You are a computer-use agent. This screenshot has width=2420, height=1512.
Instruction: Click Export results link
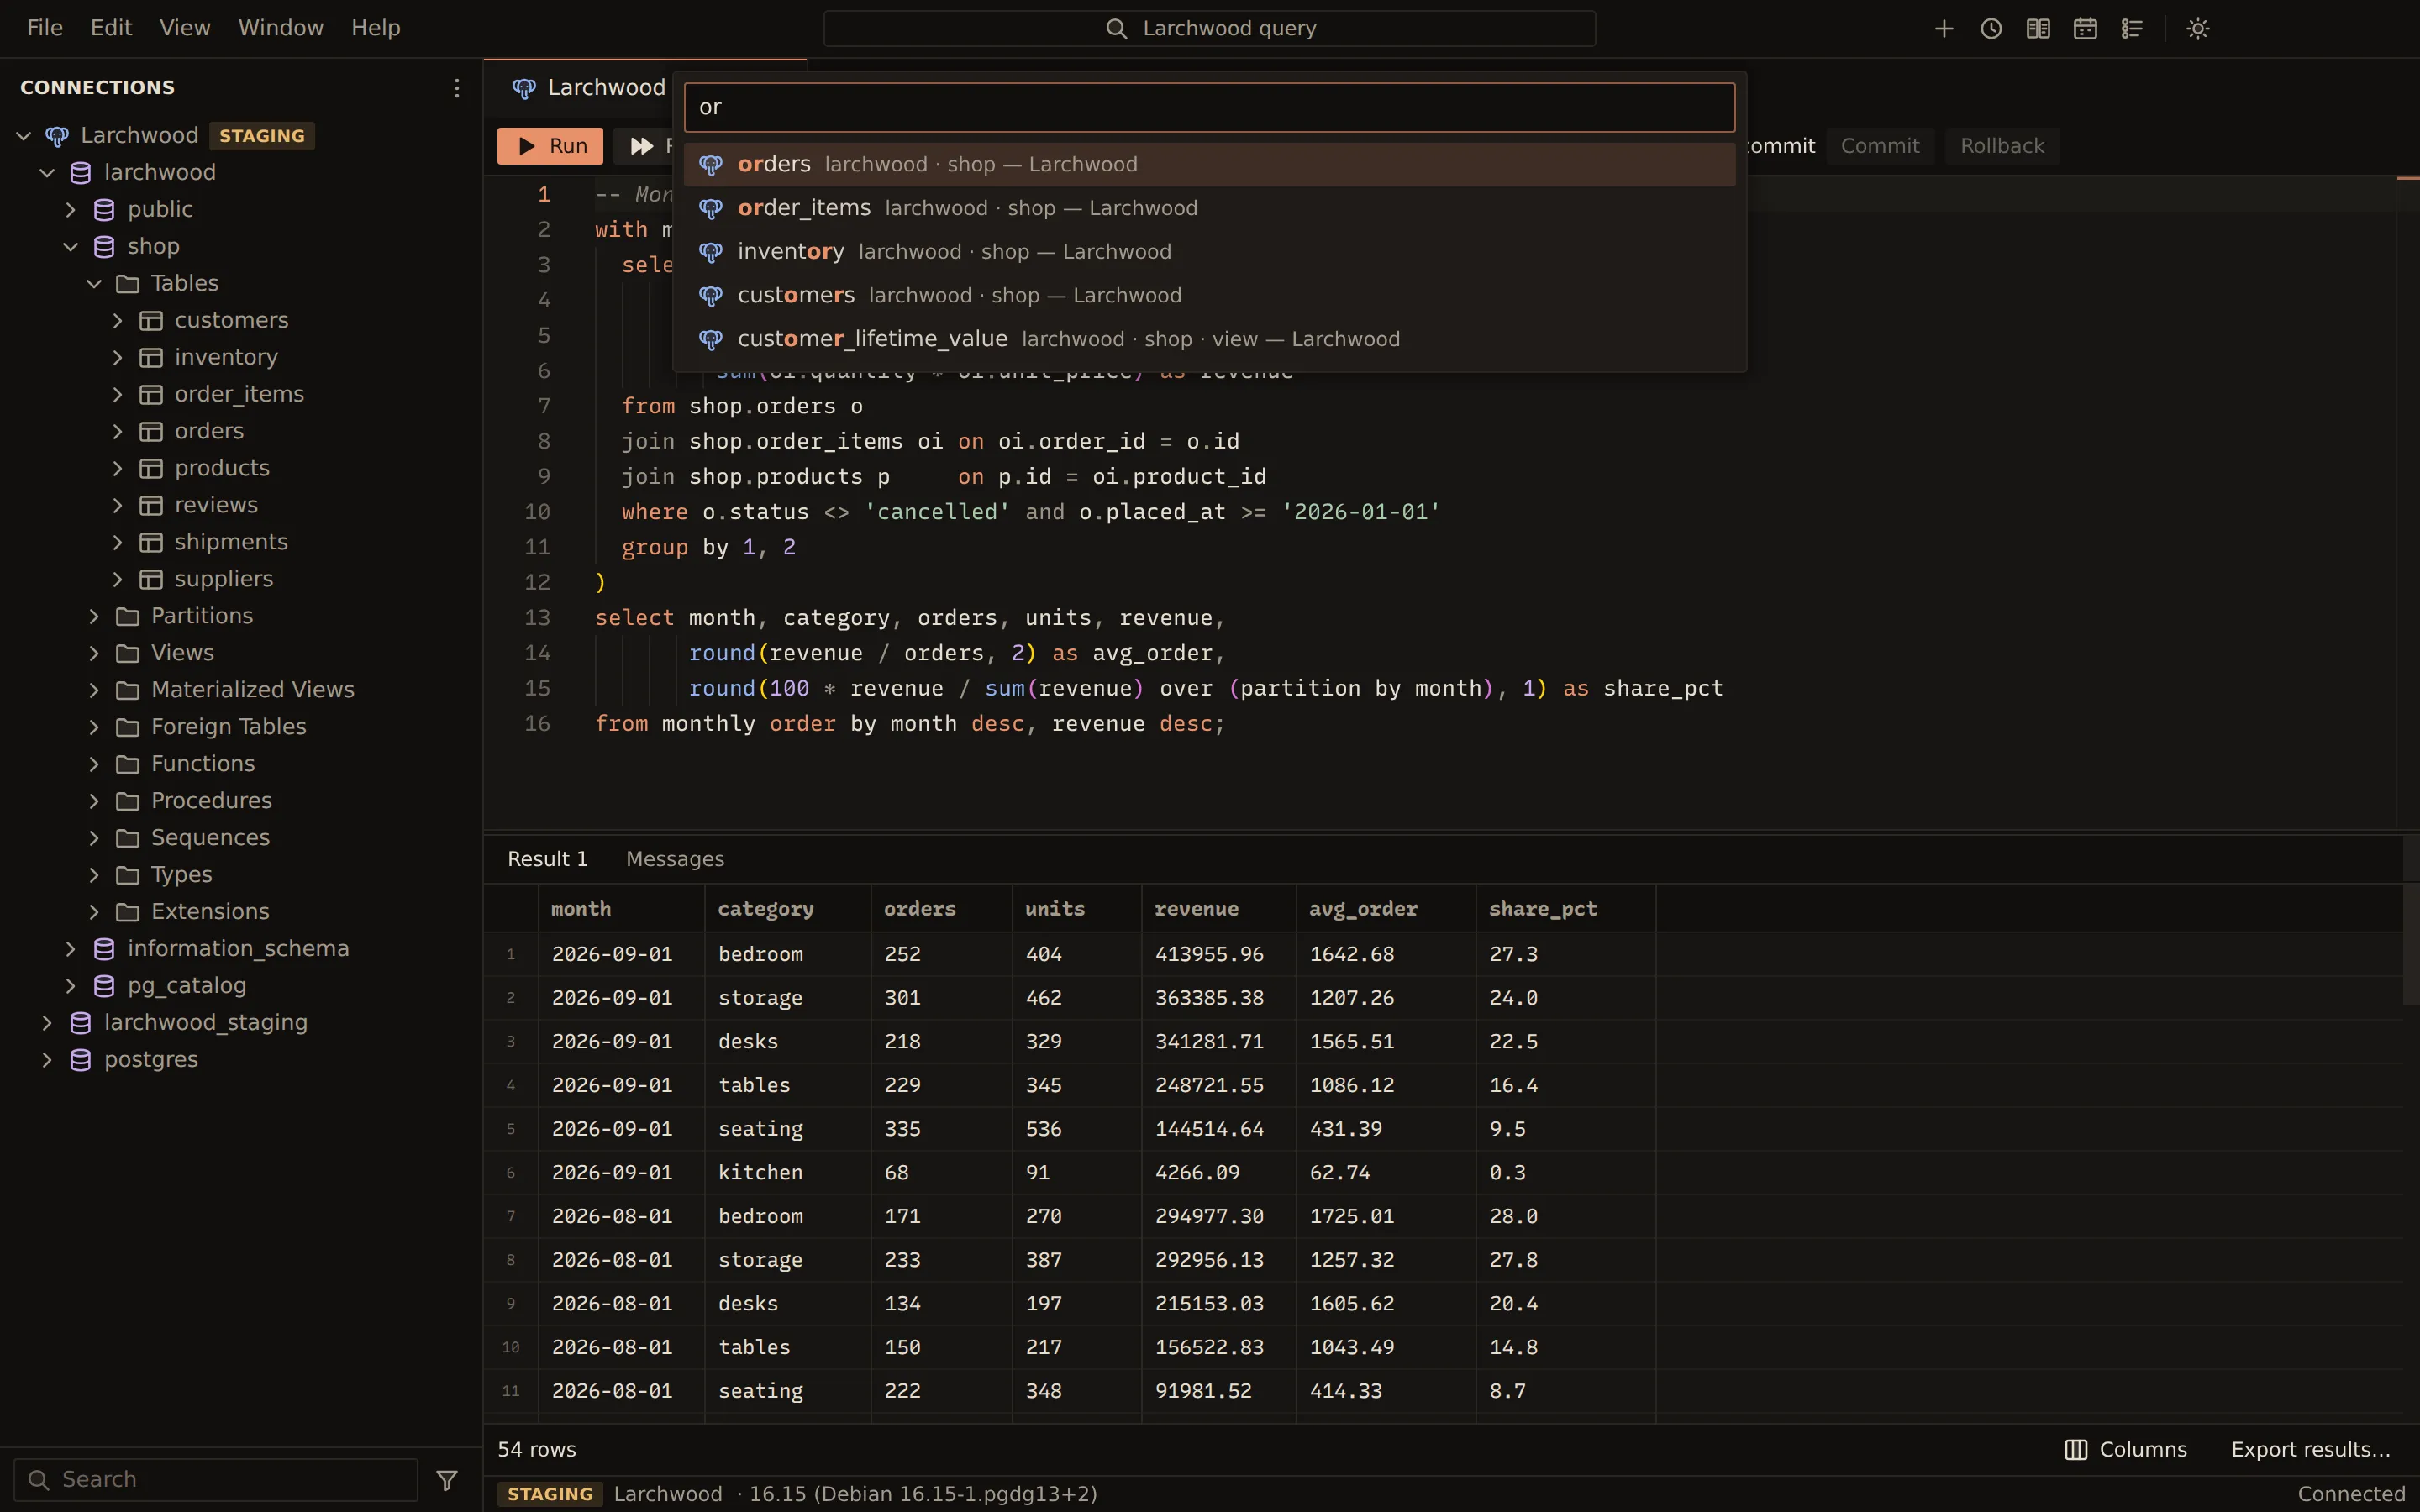click(2311, 1449)
